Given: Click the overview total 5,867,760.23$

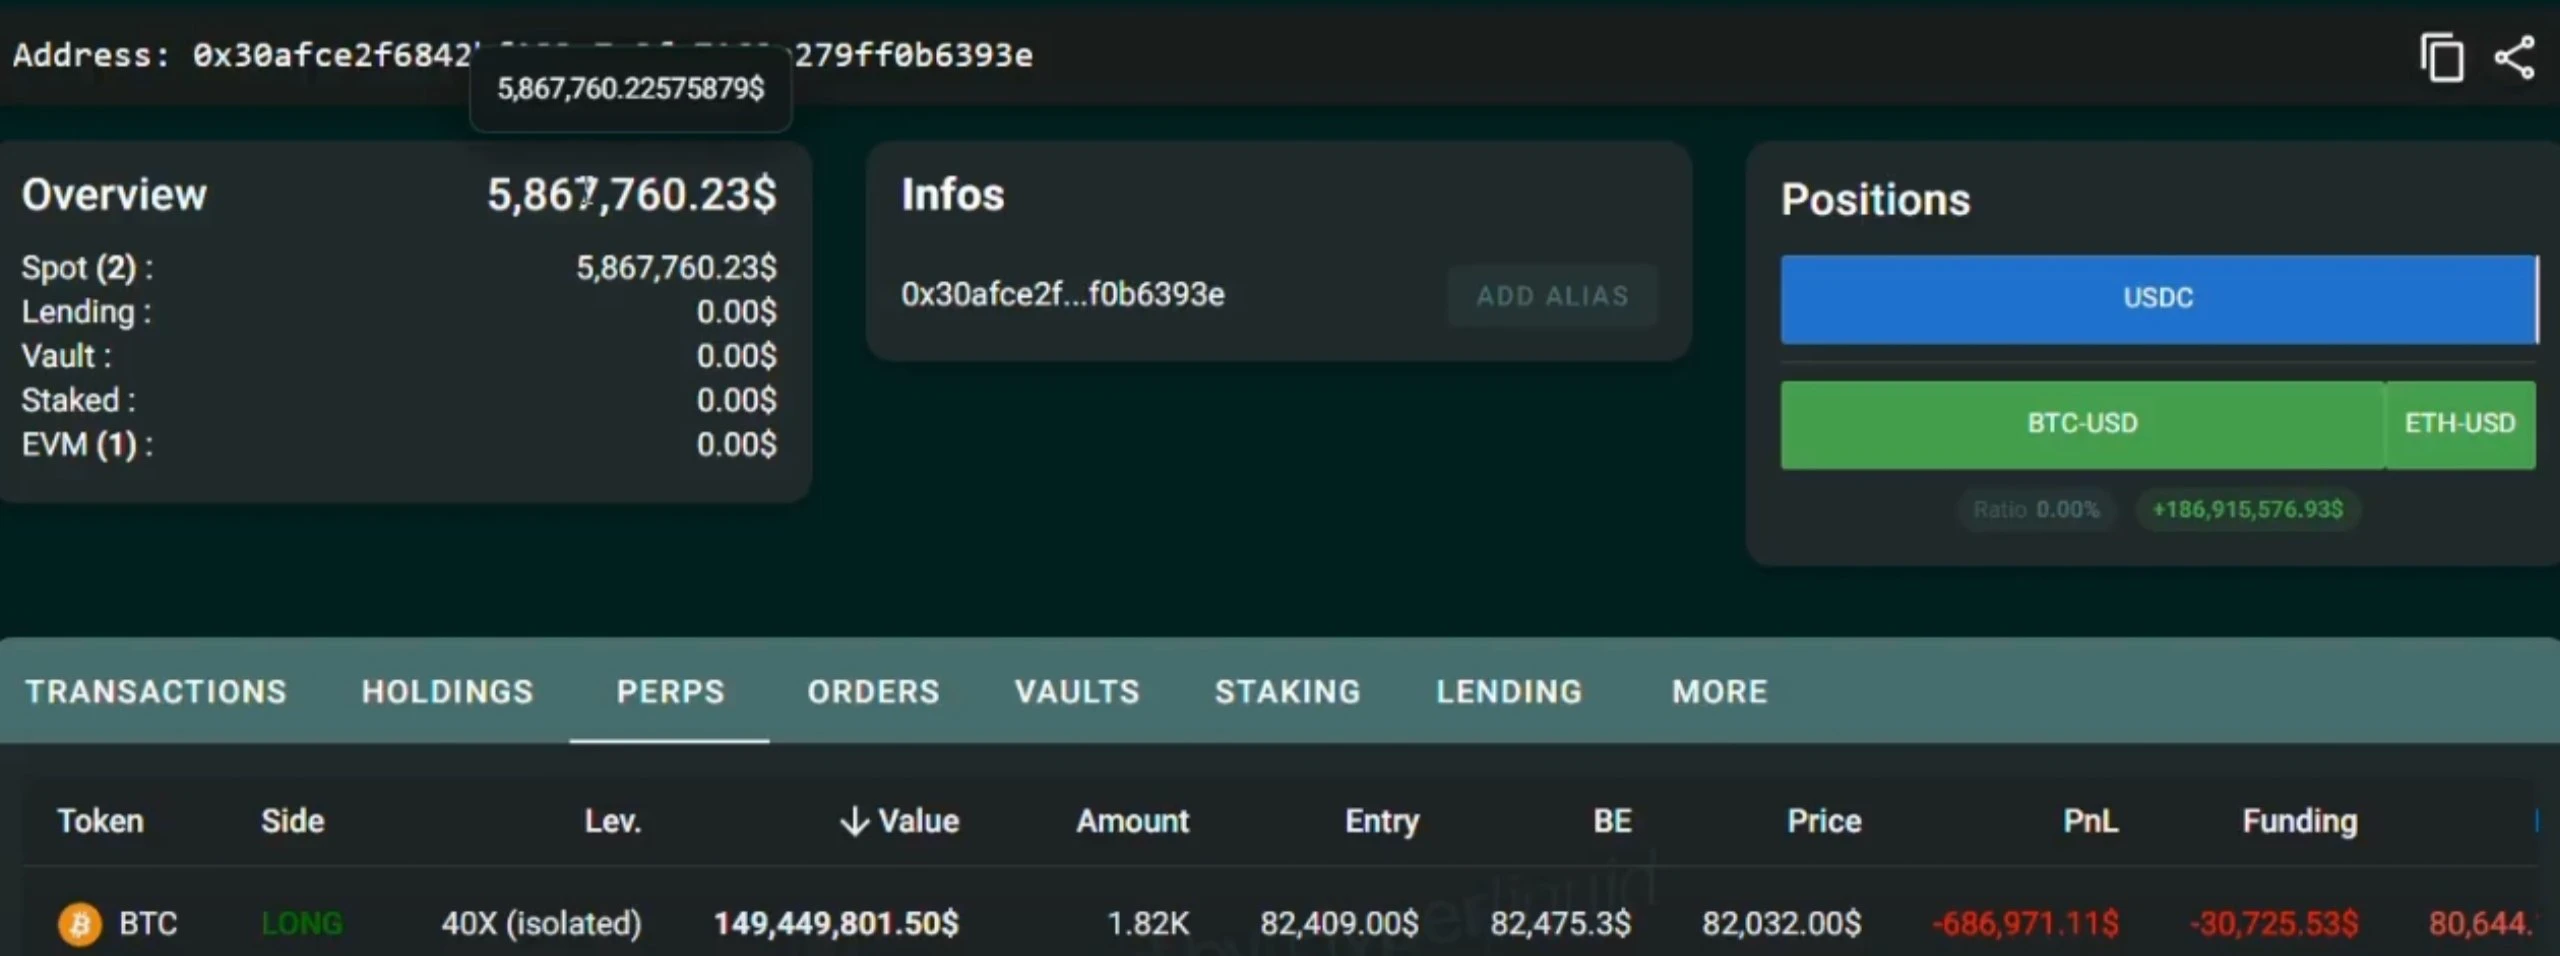Looking at the screenshot, I should point(631,194).
